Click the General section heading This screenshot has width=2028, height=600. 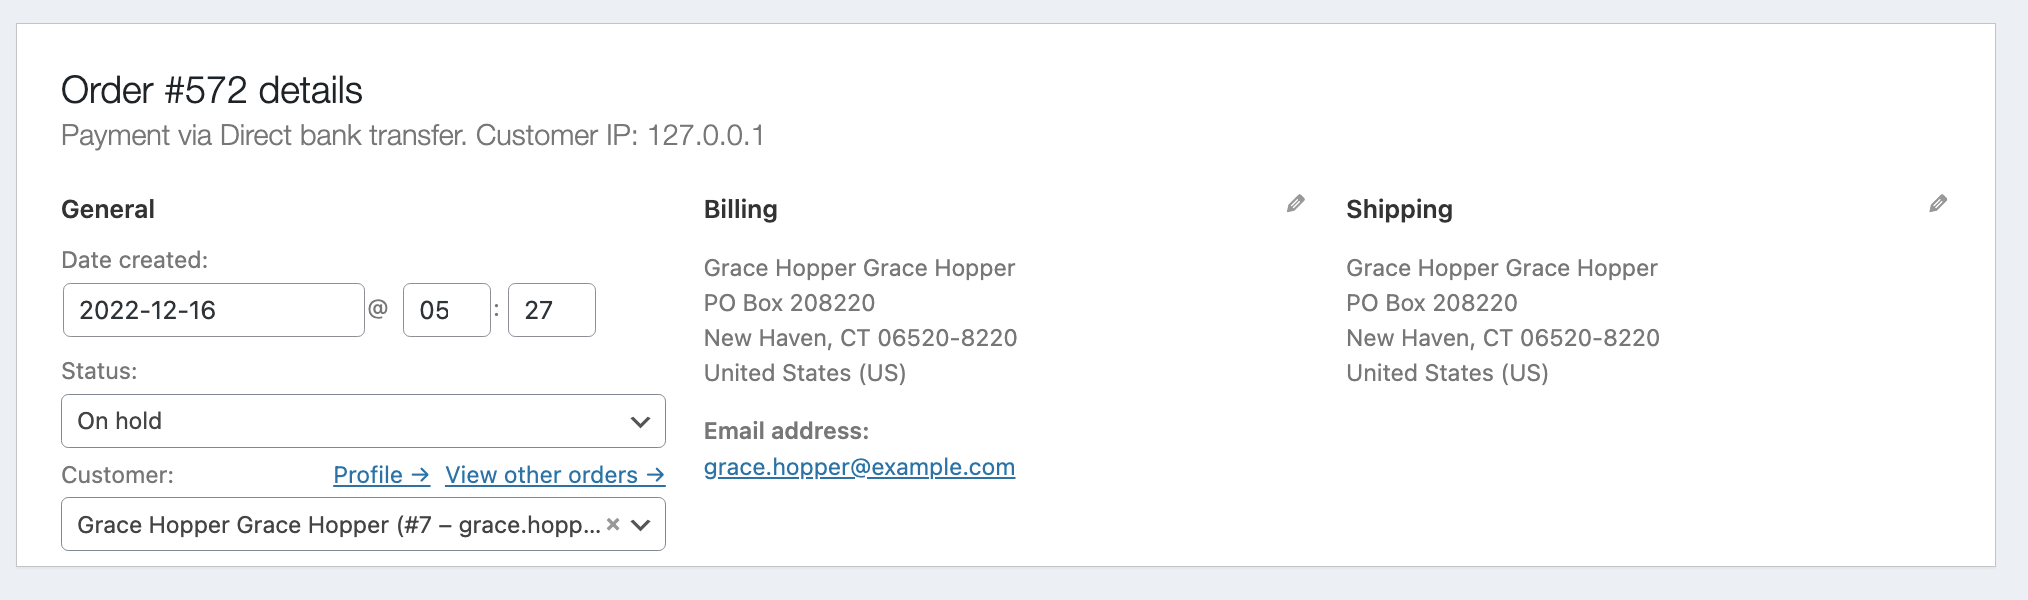[108, 209]
